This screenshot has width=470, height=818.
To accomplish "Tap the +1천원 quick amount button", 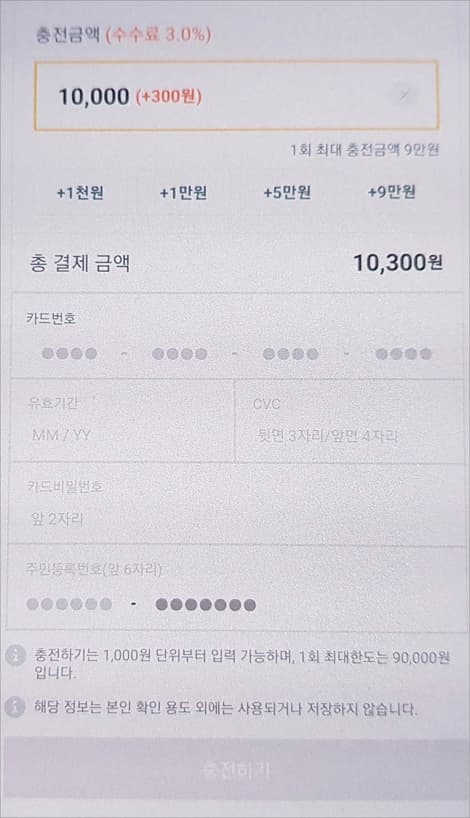I will (x=80, y=193).
